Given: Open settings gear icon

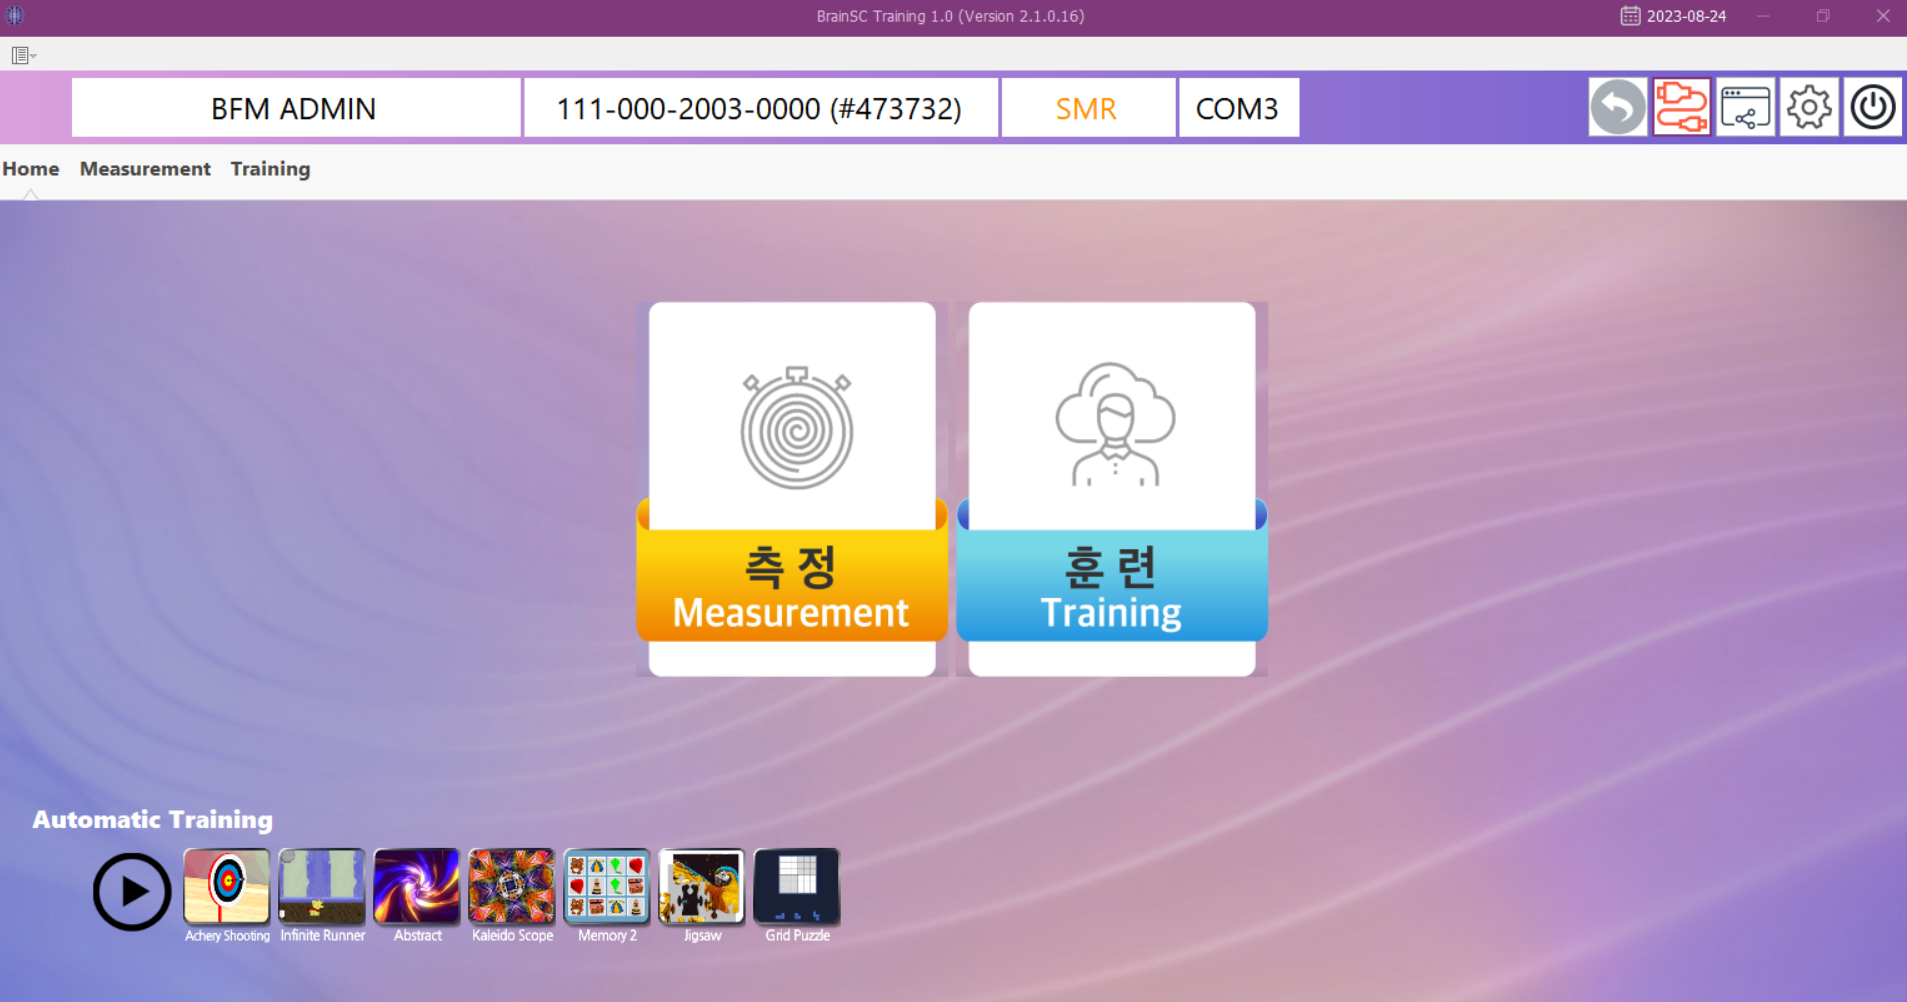Looking at the screenshot, I should click(1809, 107).
